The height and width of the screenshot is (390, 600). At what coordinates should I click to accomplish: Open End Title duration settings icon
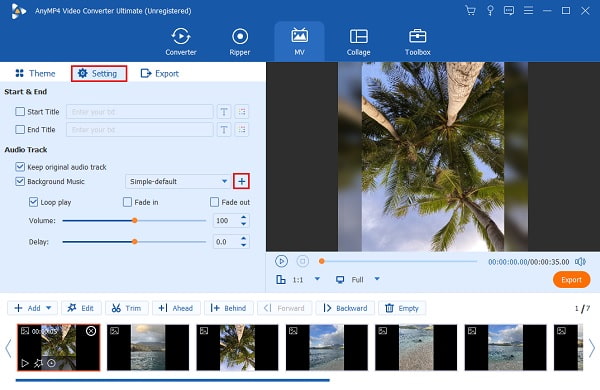pyautogui.click(x=242, y=130)
